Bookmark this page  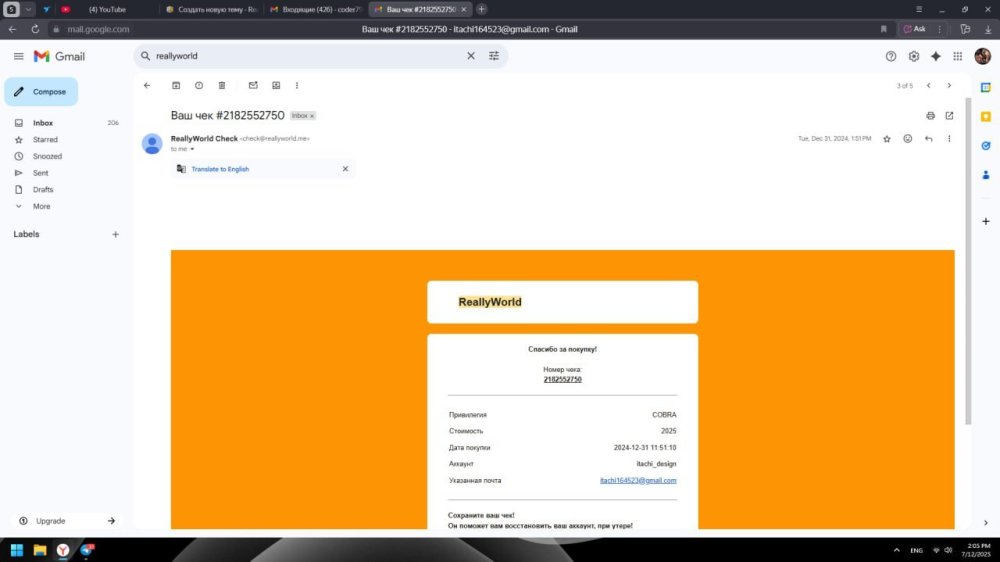(883, 29)
